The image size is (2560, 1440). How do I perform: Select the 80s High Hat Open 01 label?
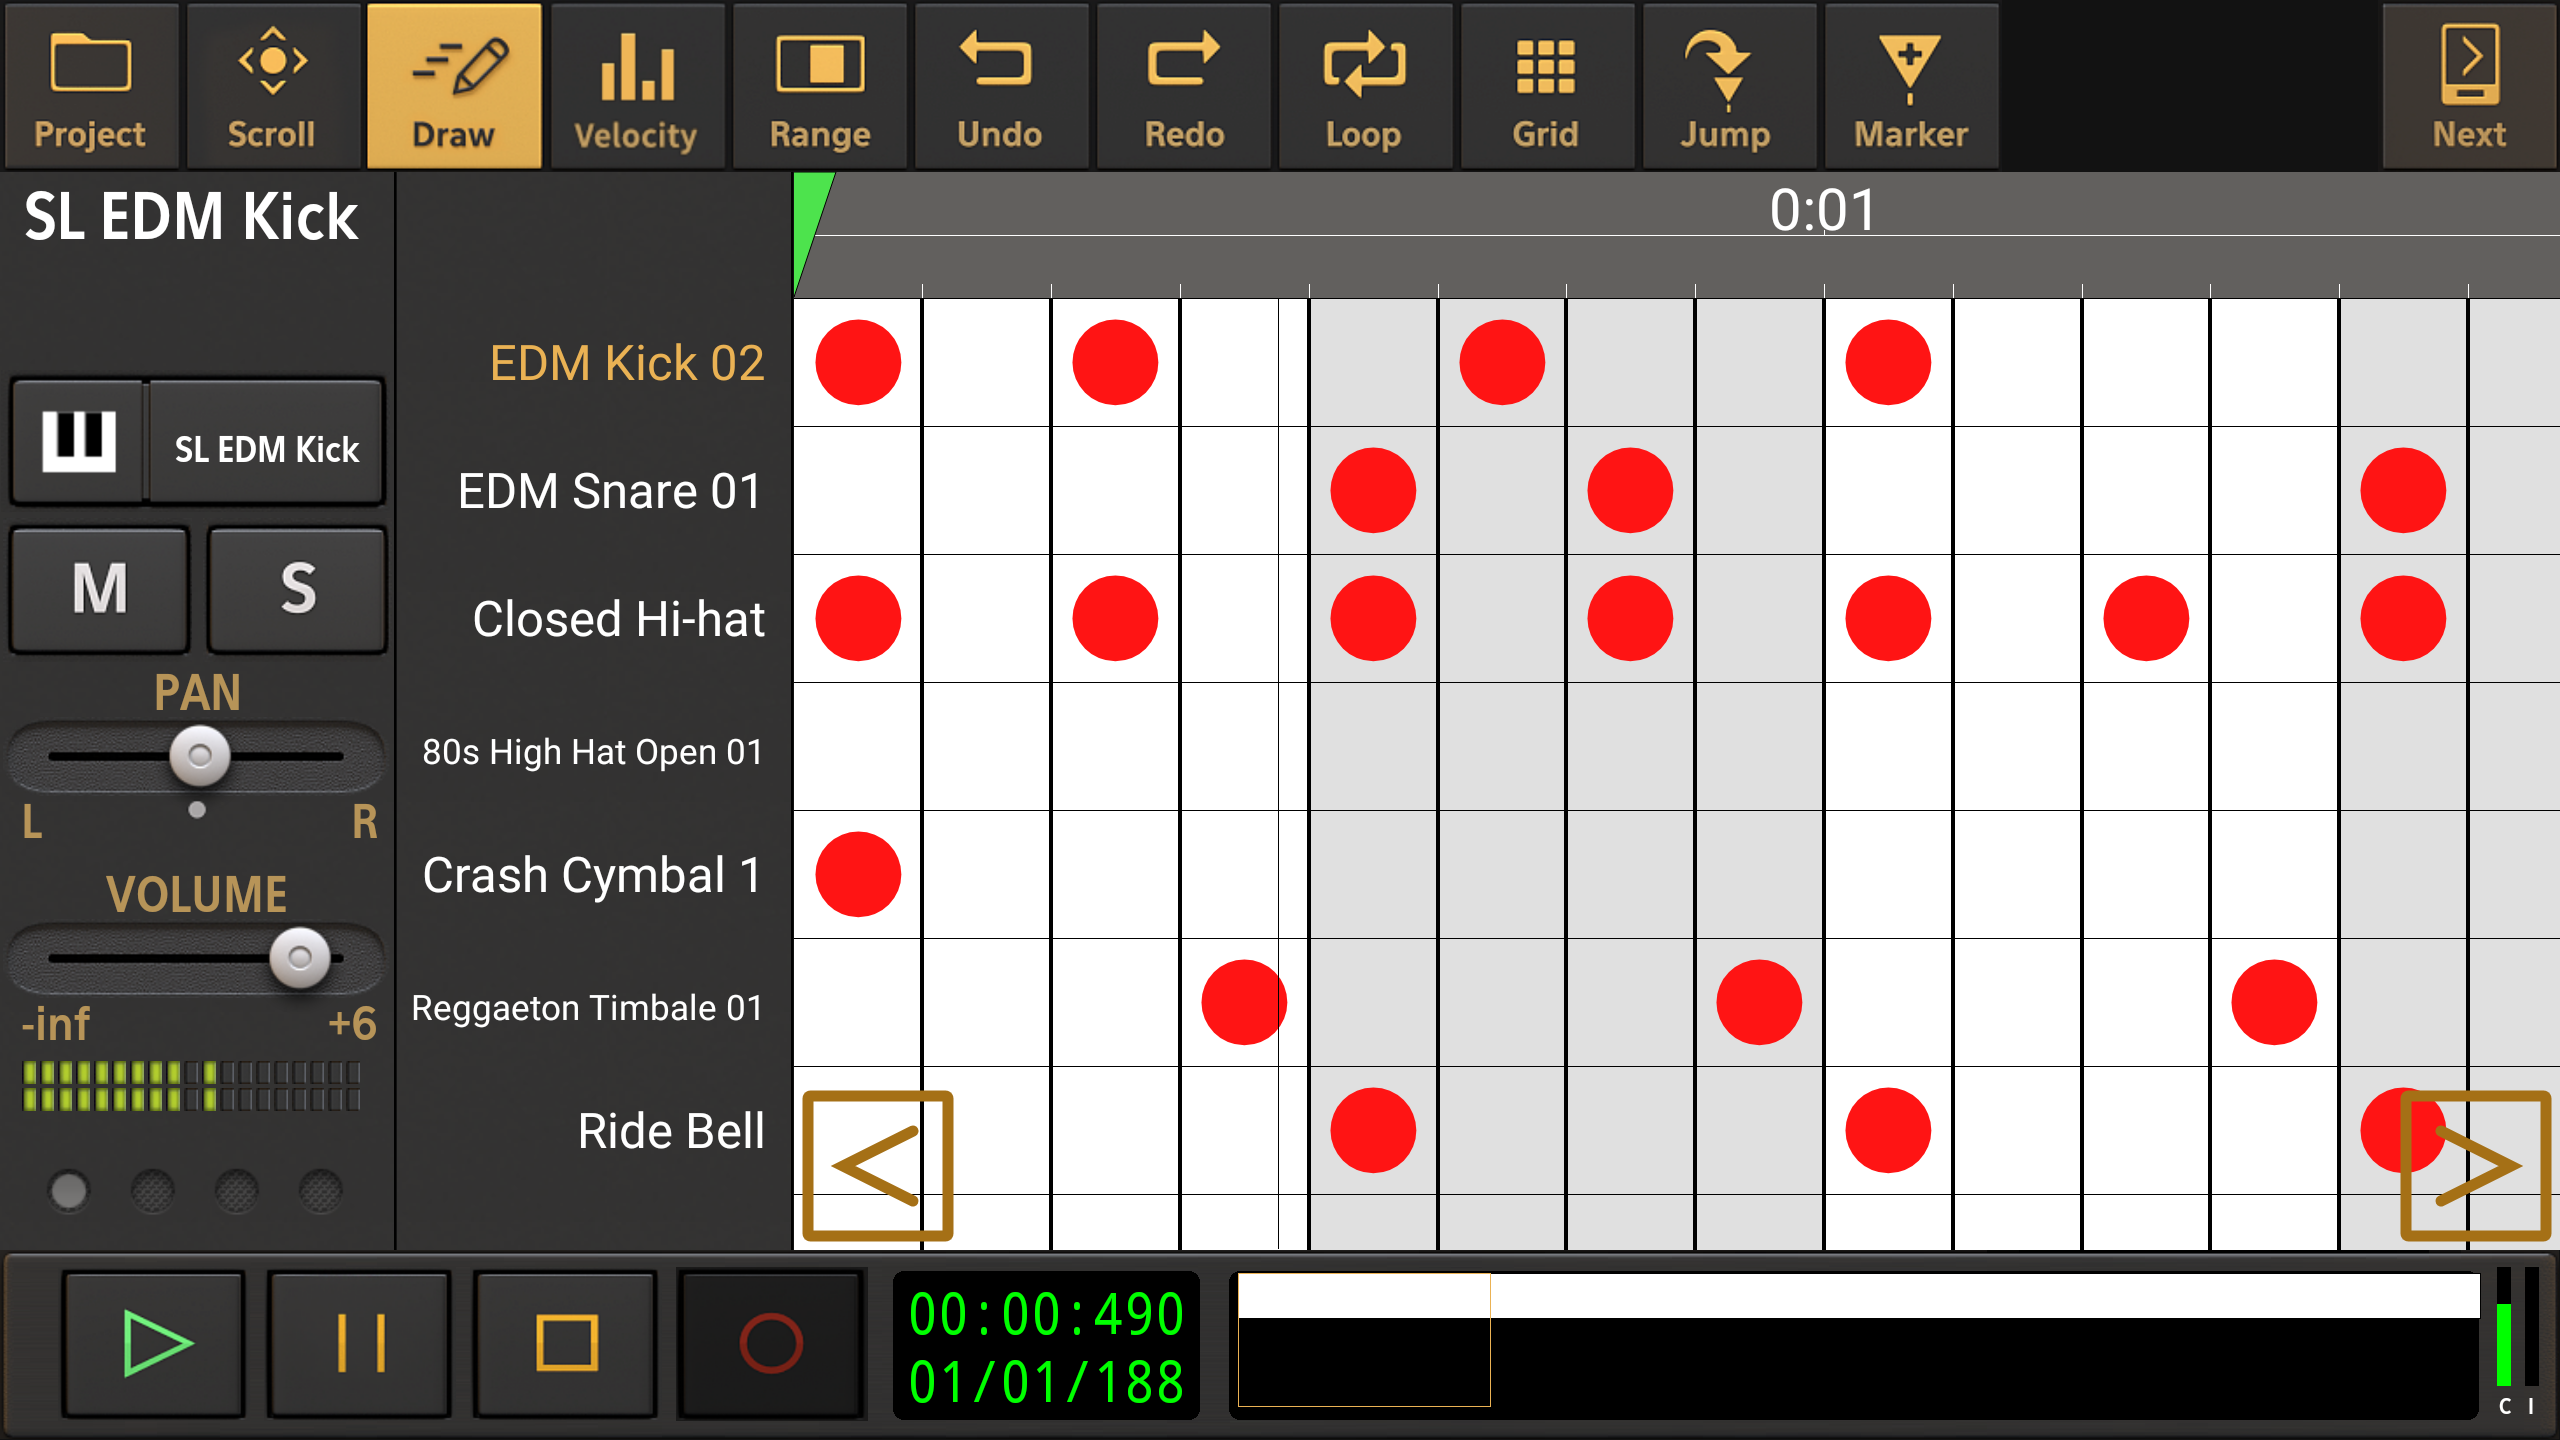click(x=592, y=751)
